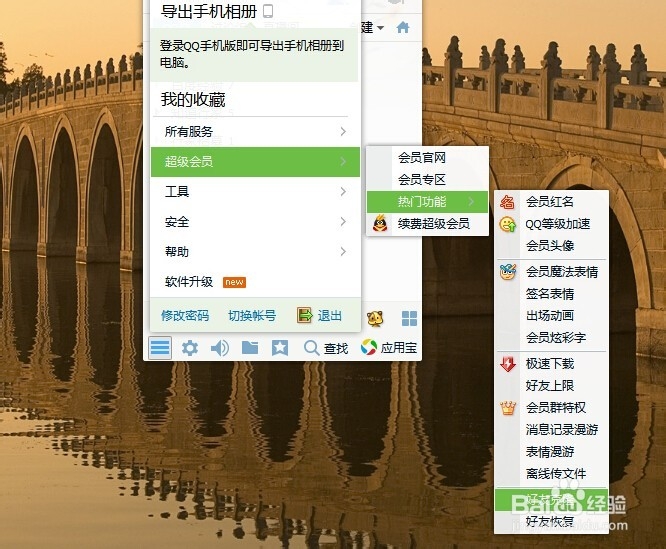666x549 pixels.
Task: Open 我的收藏 heading
Action: click(x=193, y=100)
